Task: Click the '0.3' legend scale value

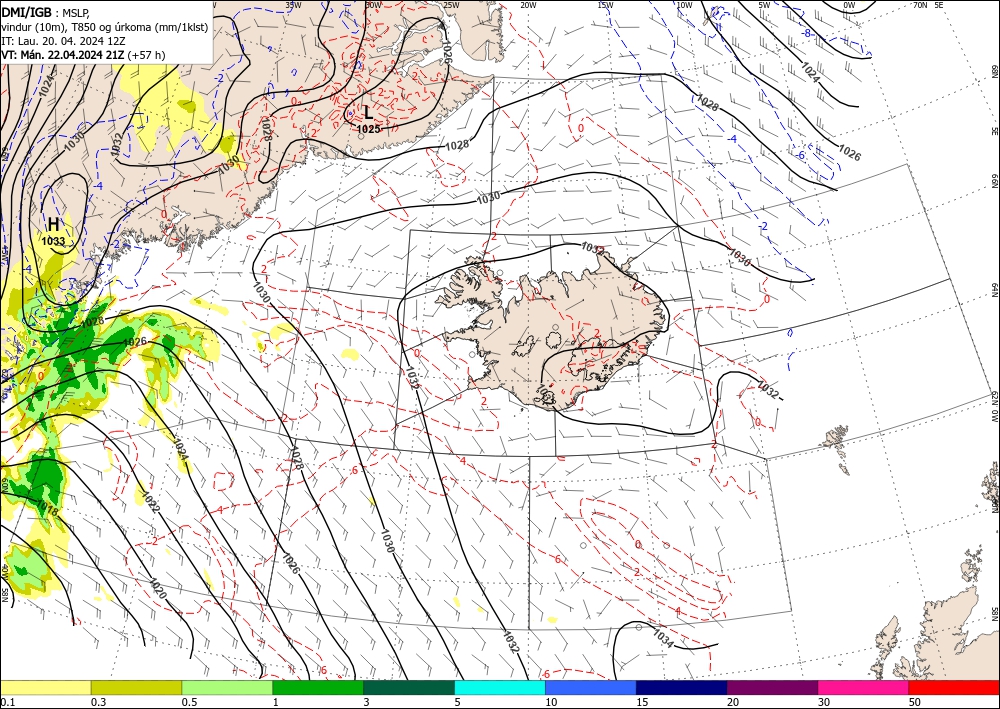Action: click(x=98, y=701)
